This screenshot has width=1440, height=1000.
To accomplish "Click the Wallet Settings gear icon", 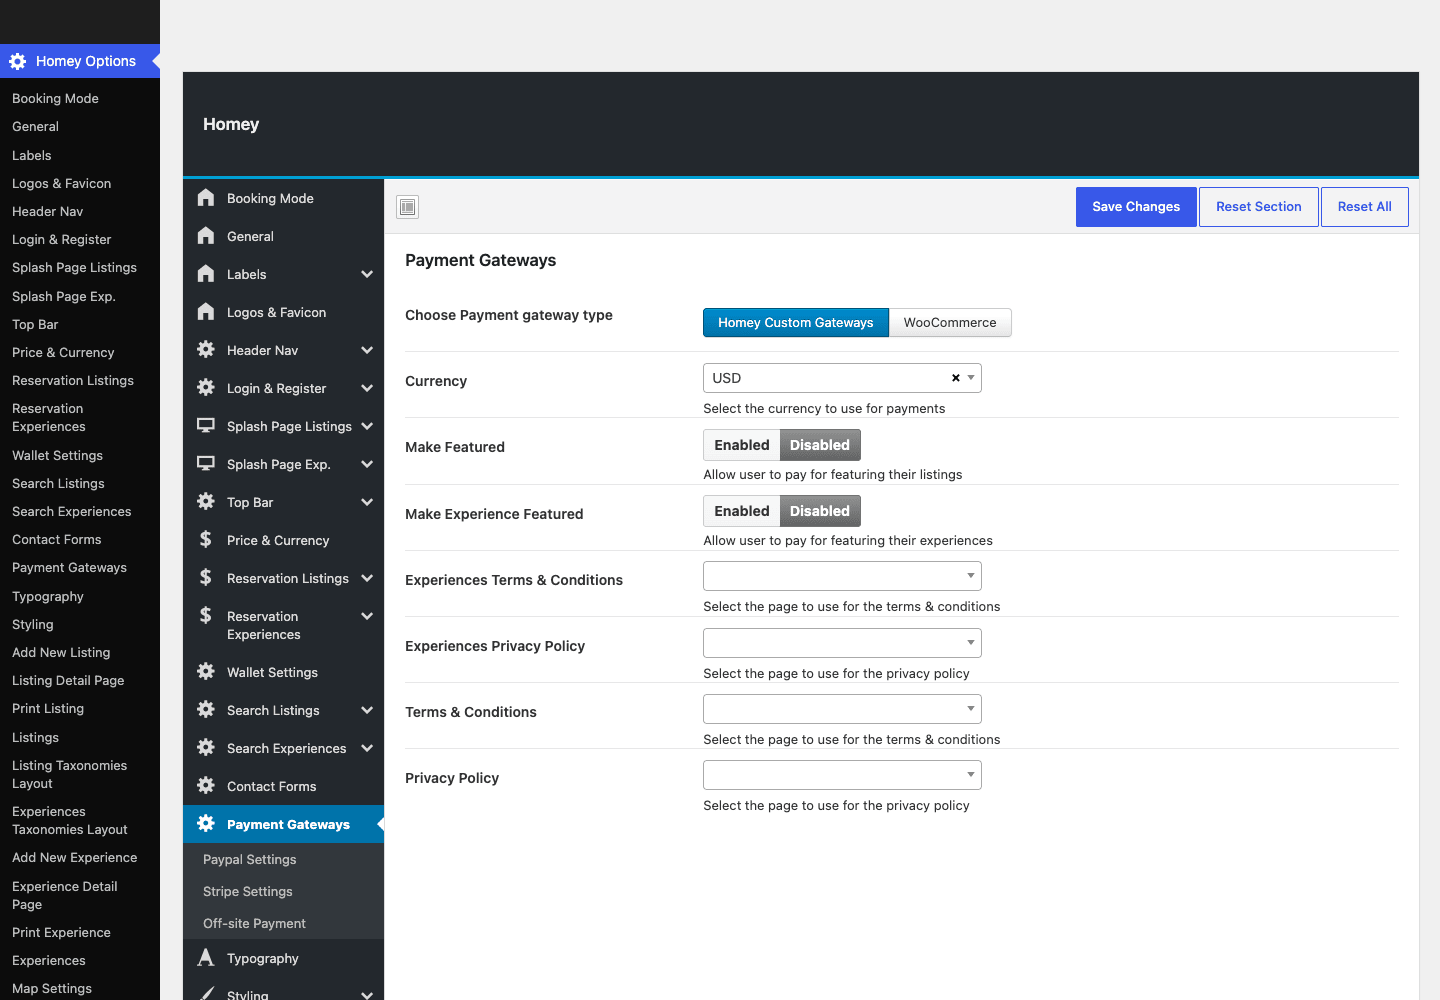I will point(206,672).
